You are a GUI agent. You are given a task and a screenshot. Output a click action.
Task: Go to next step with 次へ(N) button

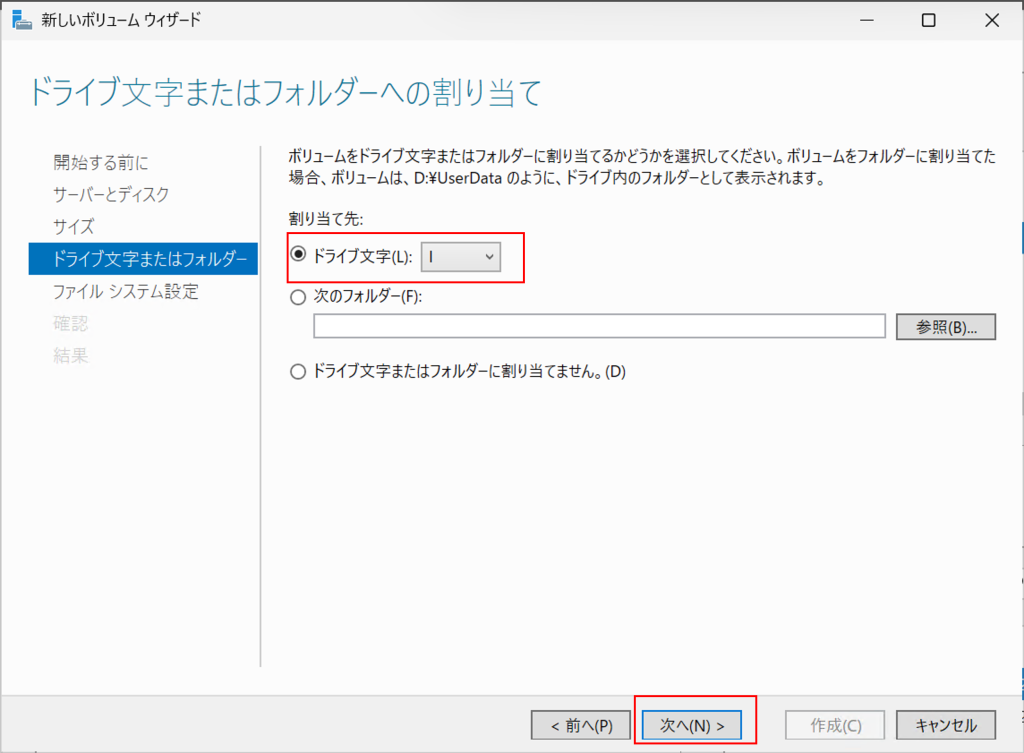pos(692,725)
